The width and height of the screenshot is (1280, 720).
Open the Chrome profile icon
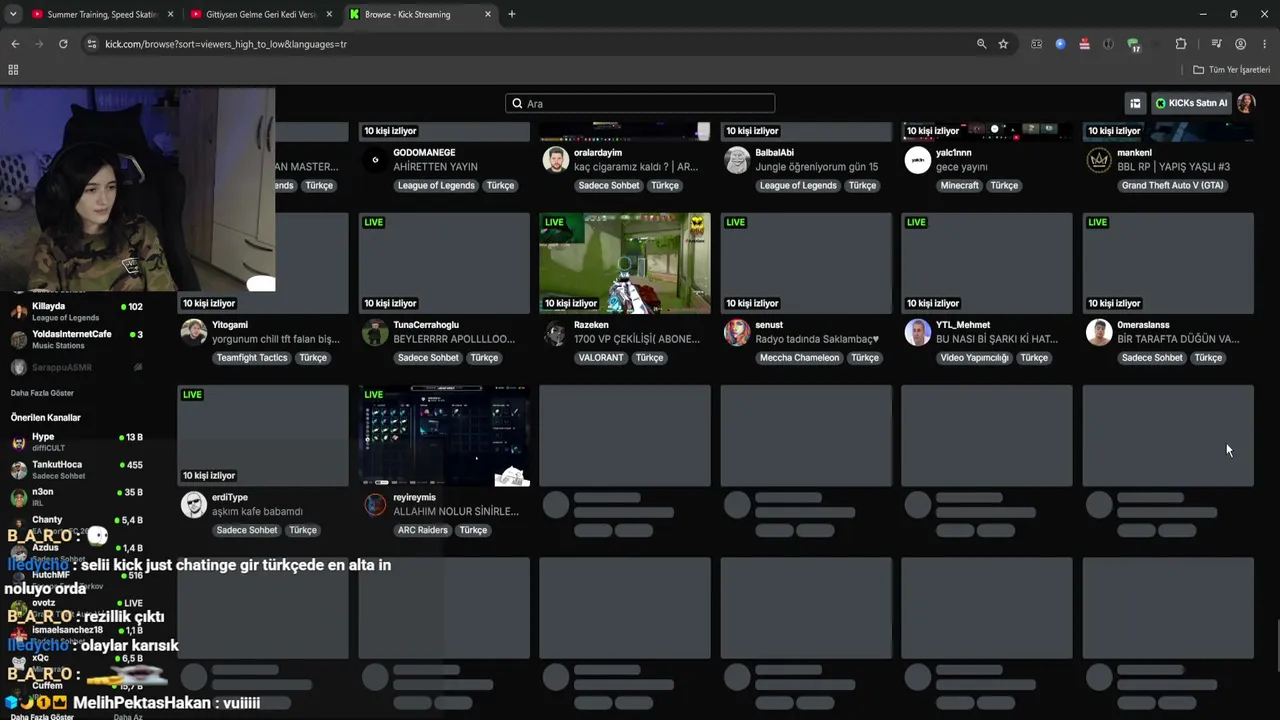pos(1240,44)
